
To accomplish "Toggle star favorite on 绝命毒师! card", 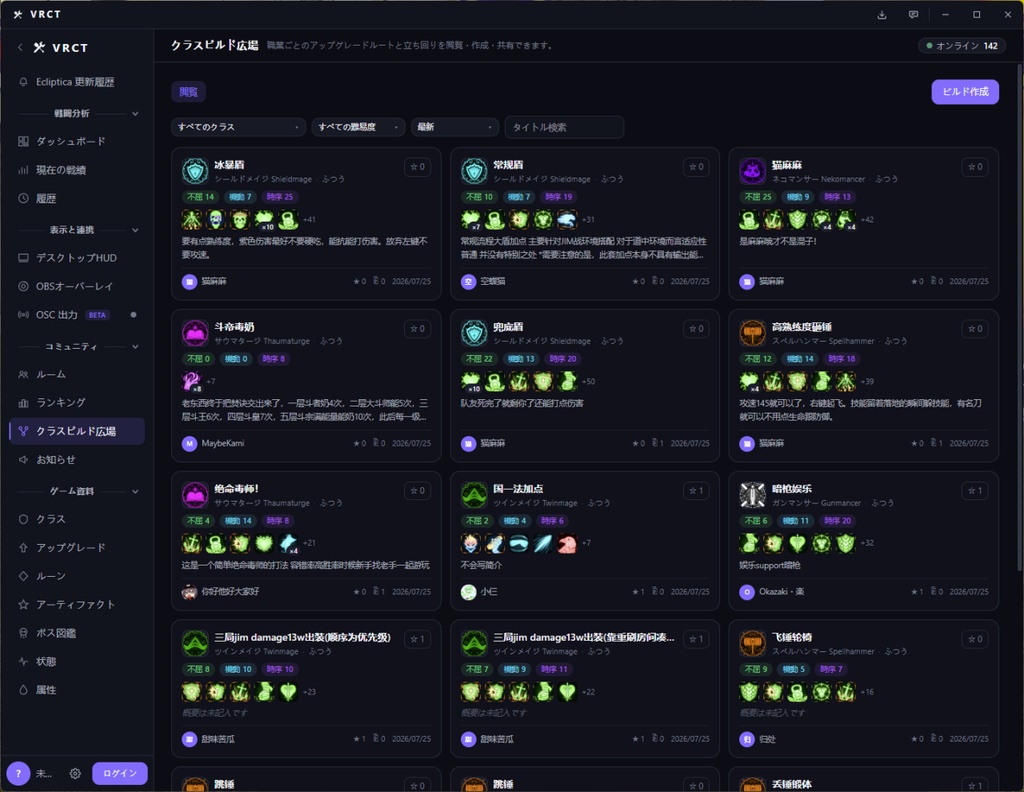I will click(x=417, y=490).
